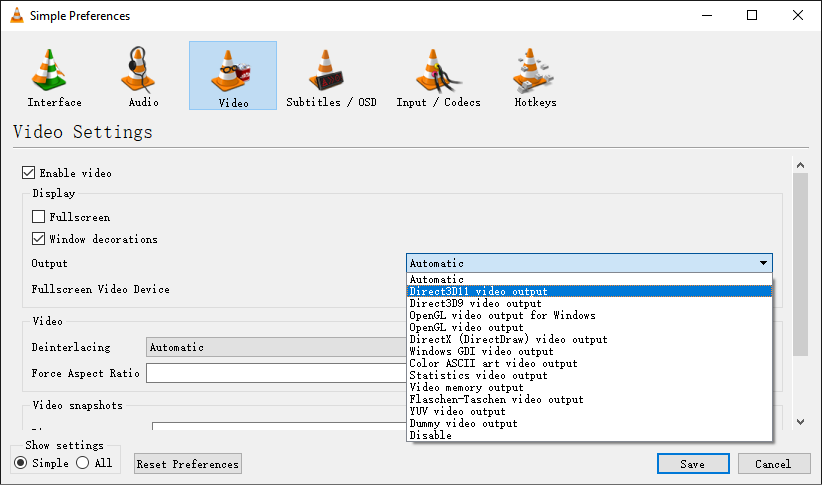This screenshot has height=485, width=822.
Task: Collapse the Output dropdown arrow
Action: tap(763, 263)
